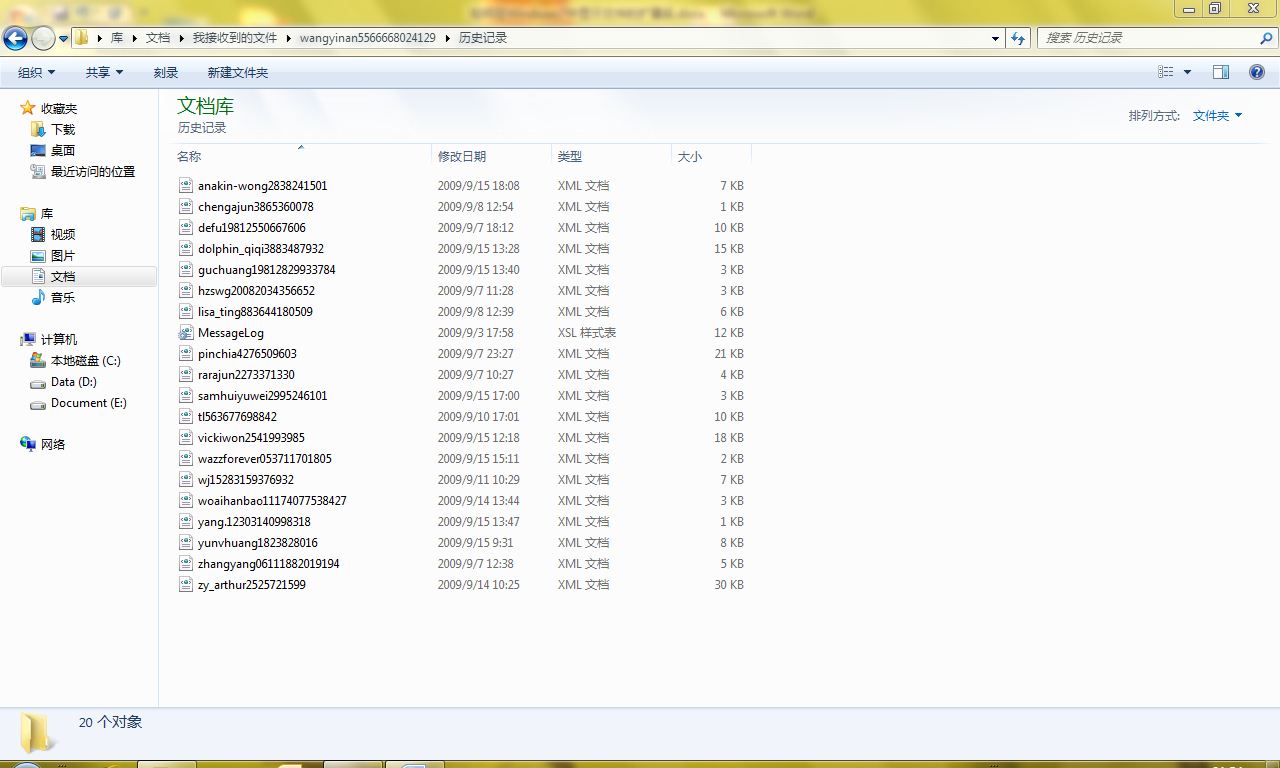The height and width of the screenshot is (768, 1280).
Task: Click the 新建文件夹 (New folder) button
Action: pos(237,73)
